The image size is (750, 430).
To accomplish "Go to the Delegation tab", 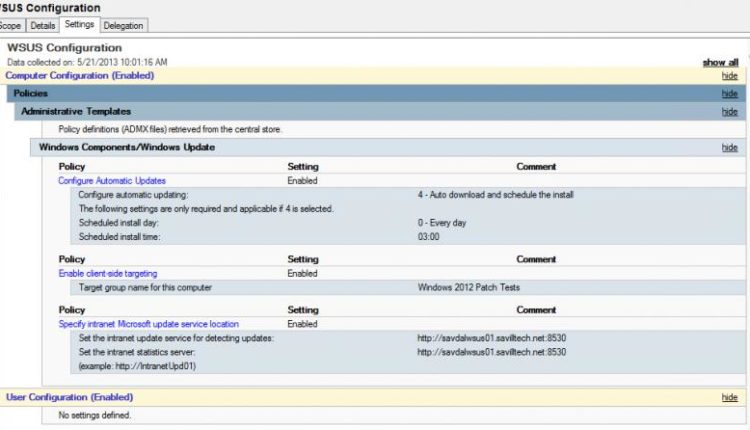I will (x=123, y=25).
